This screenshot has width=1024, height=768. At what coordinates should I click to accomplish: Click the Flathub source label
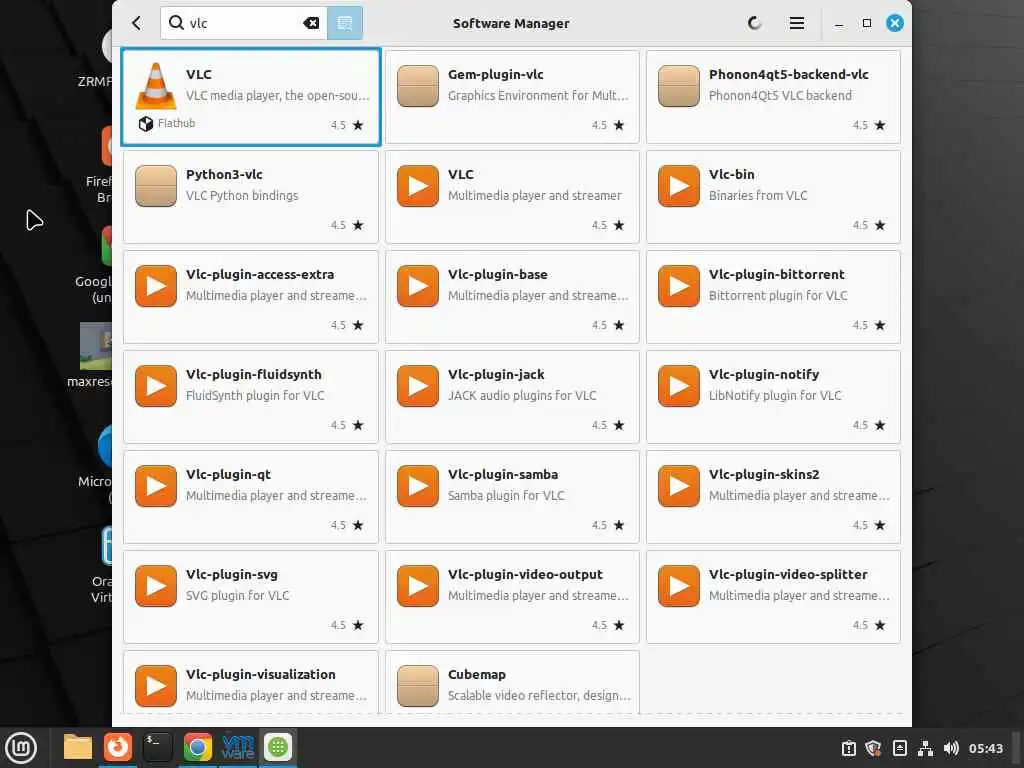pos(176,123)
